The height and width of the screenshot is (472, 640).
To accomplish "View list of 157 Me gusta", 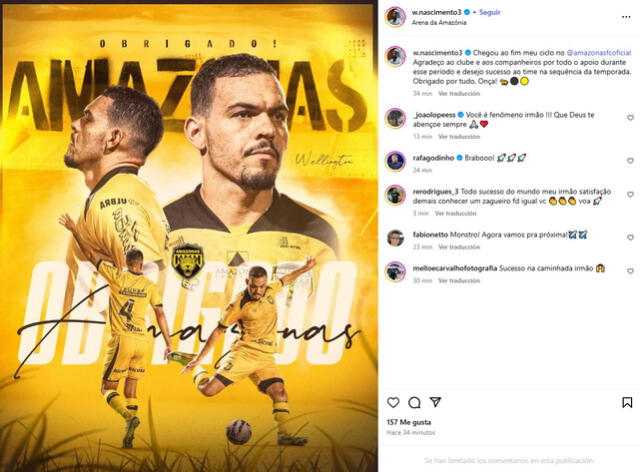I will click(409, 422).
